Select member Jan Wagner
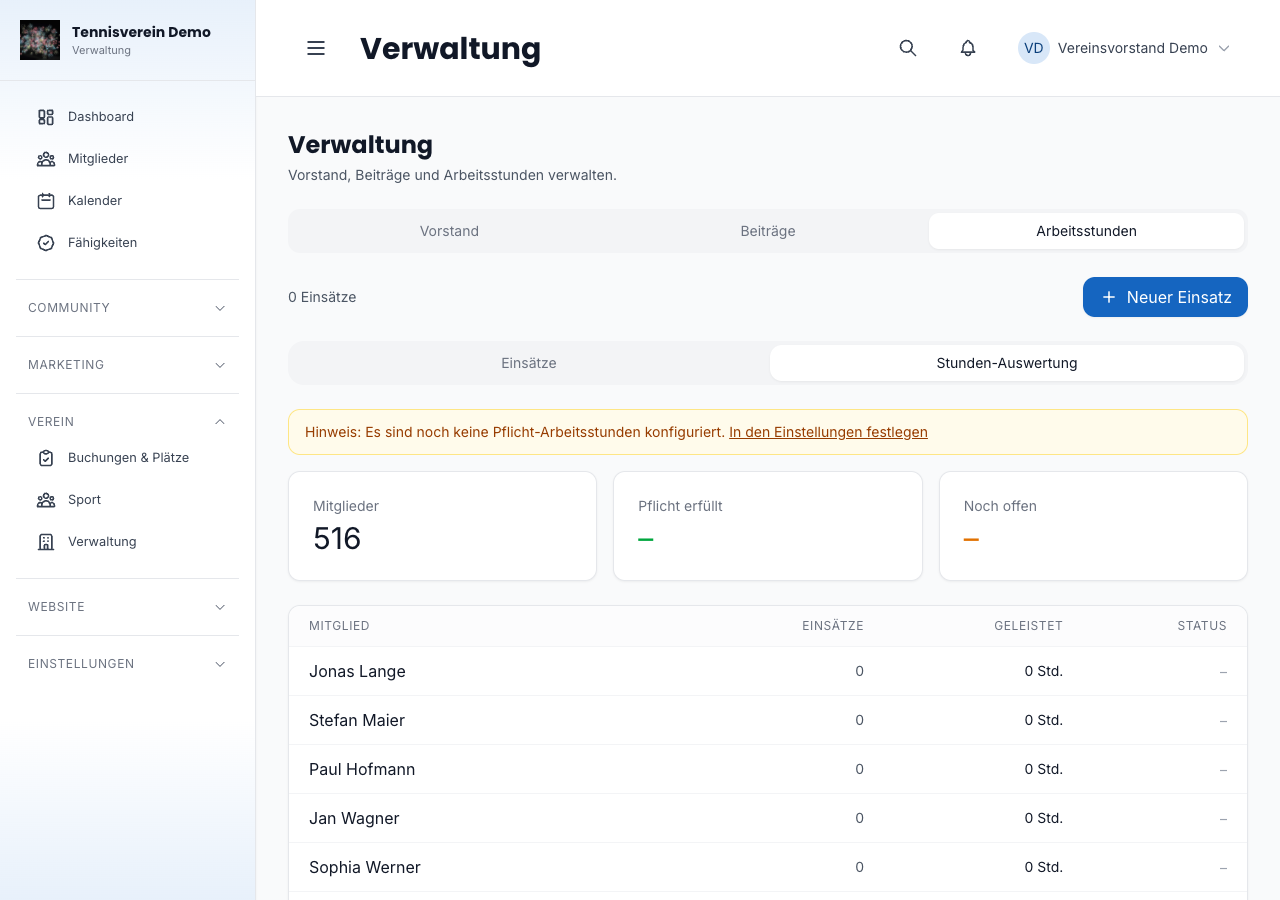This screenshot has width=1280, height=900. [354, 818]
